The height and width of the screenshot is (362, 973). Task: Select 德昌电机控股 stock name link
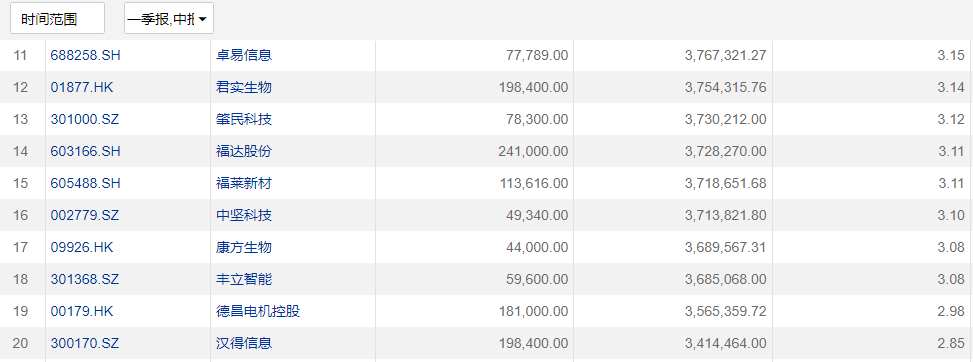(258, 312)
